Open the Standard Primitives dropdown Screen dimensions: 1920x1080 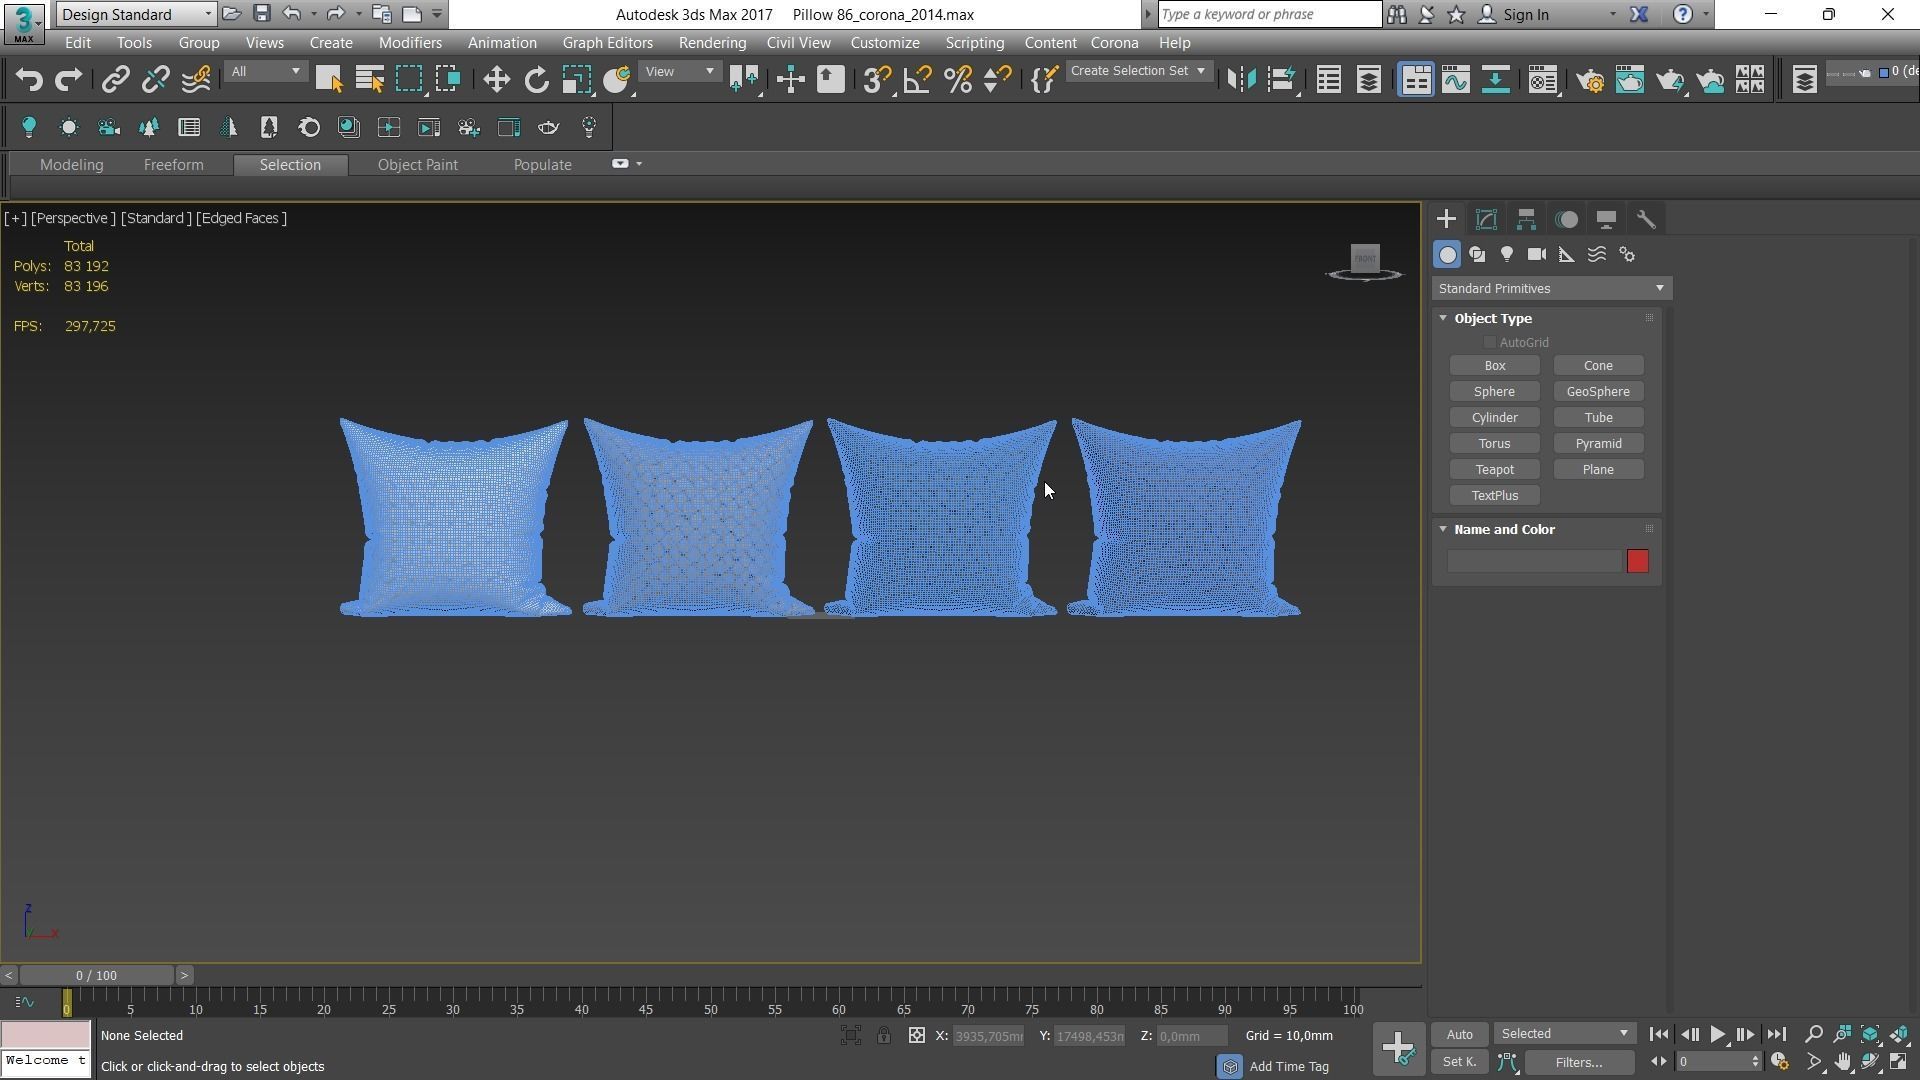point(1551,289)
